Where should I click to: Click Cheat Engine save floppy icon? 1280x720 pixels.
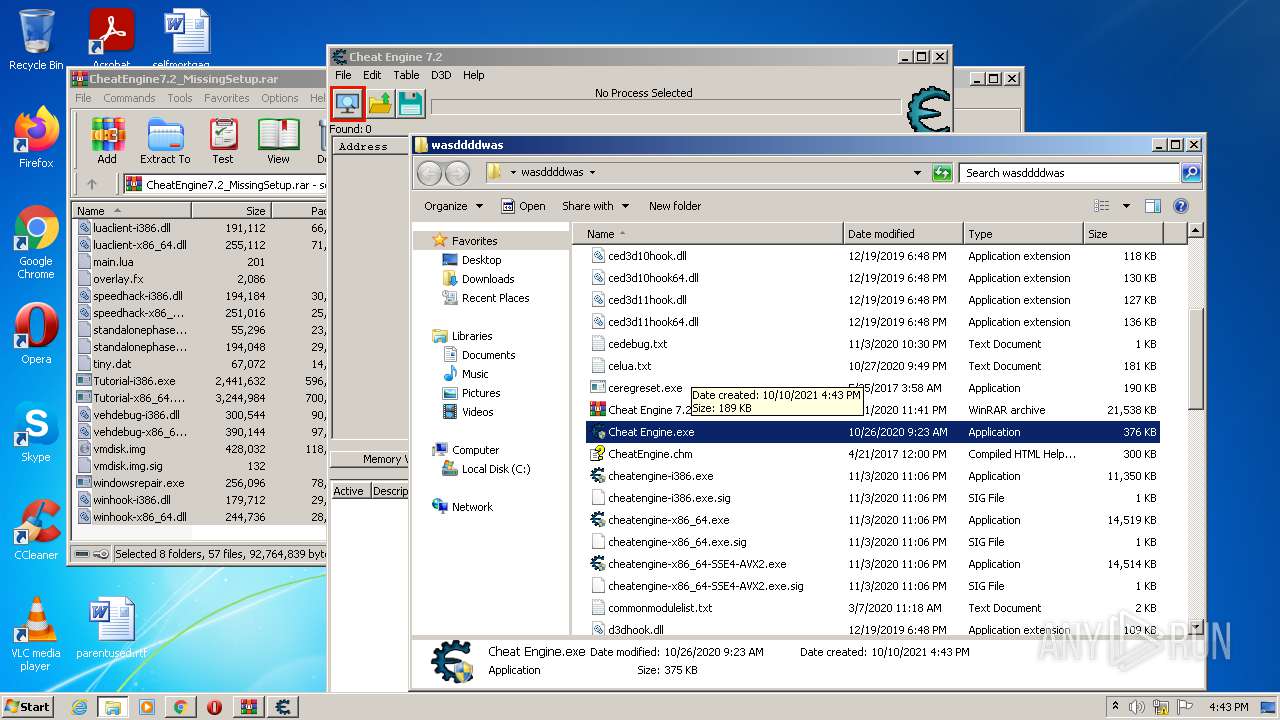[410, 104]
